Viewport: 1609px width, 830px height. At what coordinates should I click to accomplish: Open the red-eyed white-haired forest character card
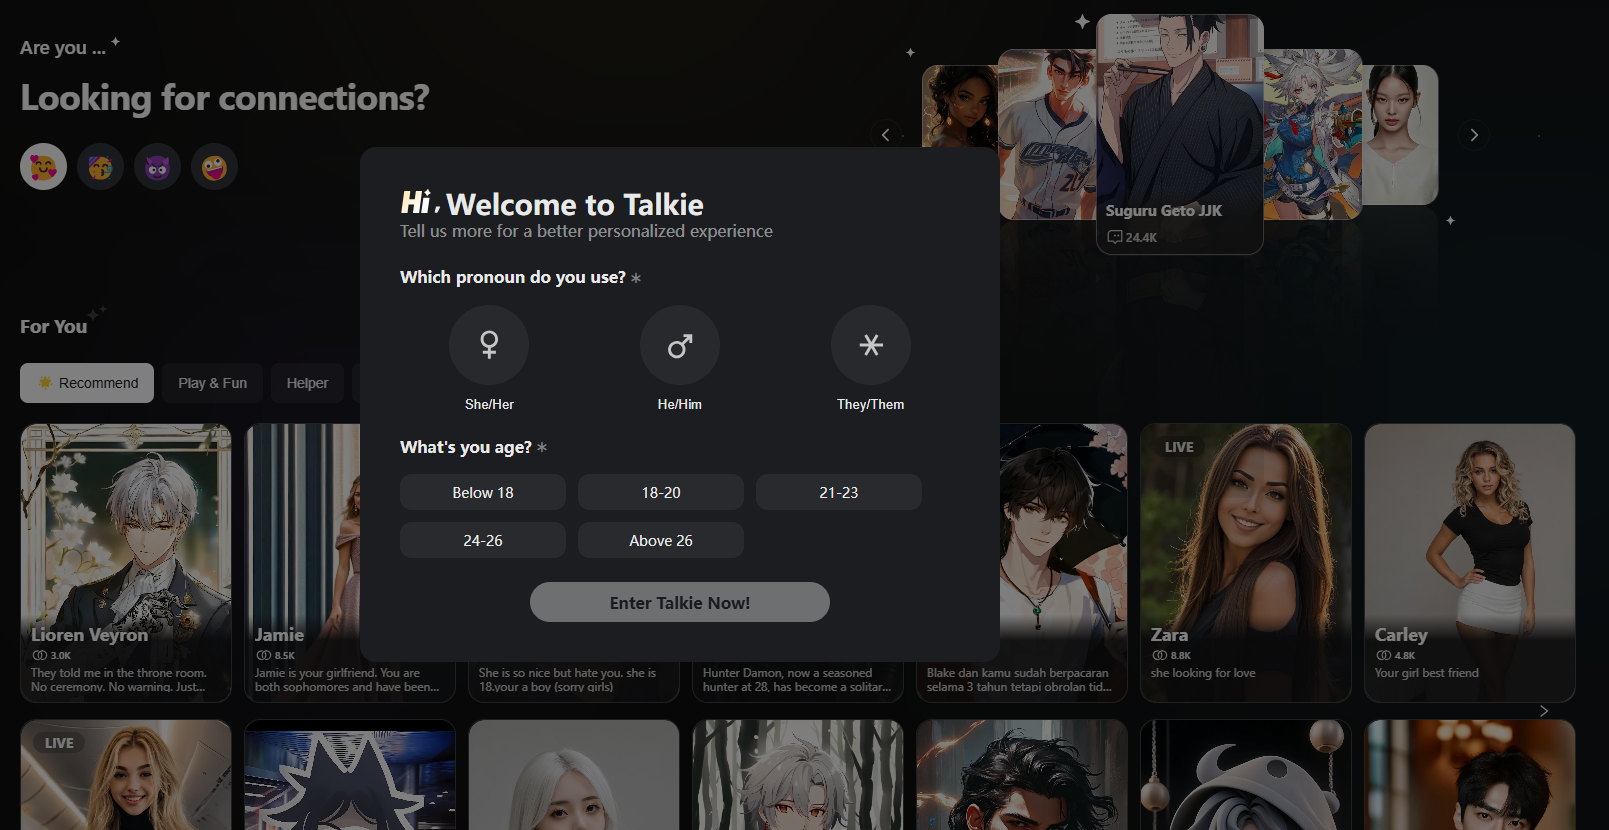point(798,774)
